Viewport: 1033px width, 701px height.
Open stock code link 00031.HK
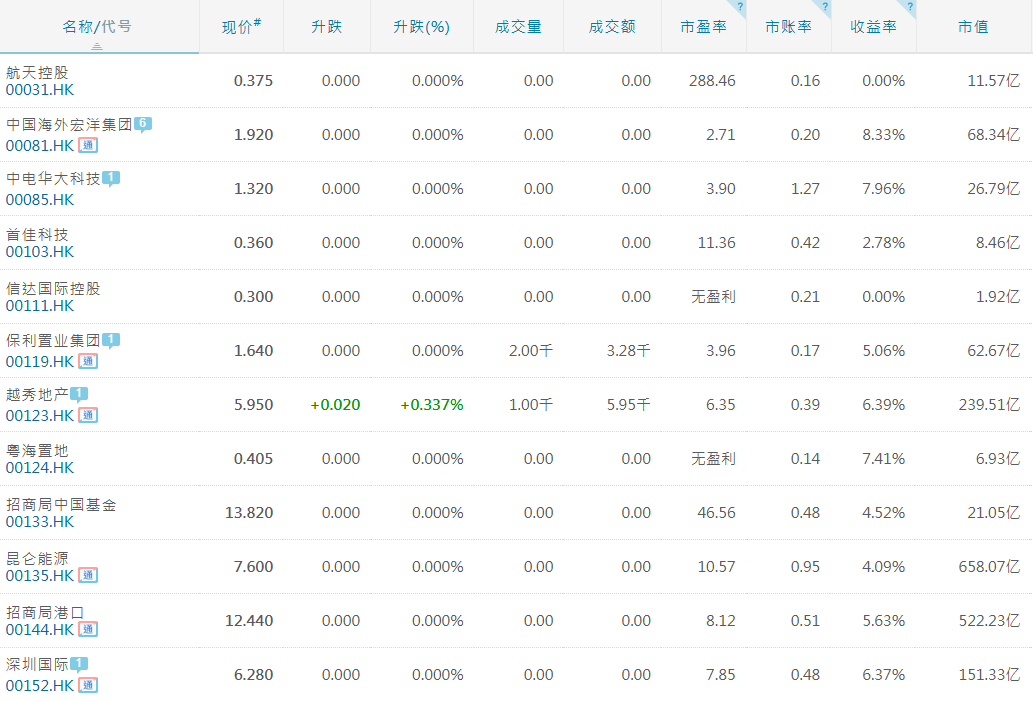point(40,90)
